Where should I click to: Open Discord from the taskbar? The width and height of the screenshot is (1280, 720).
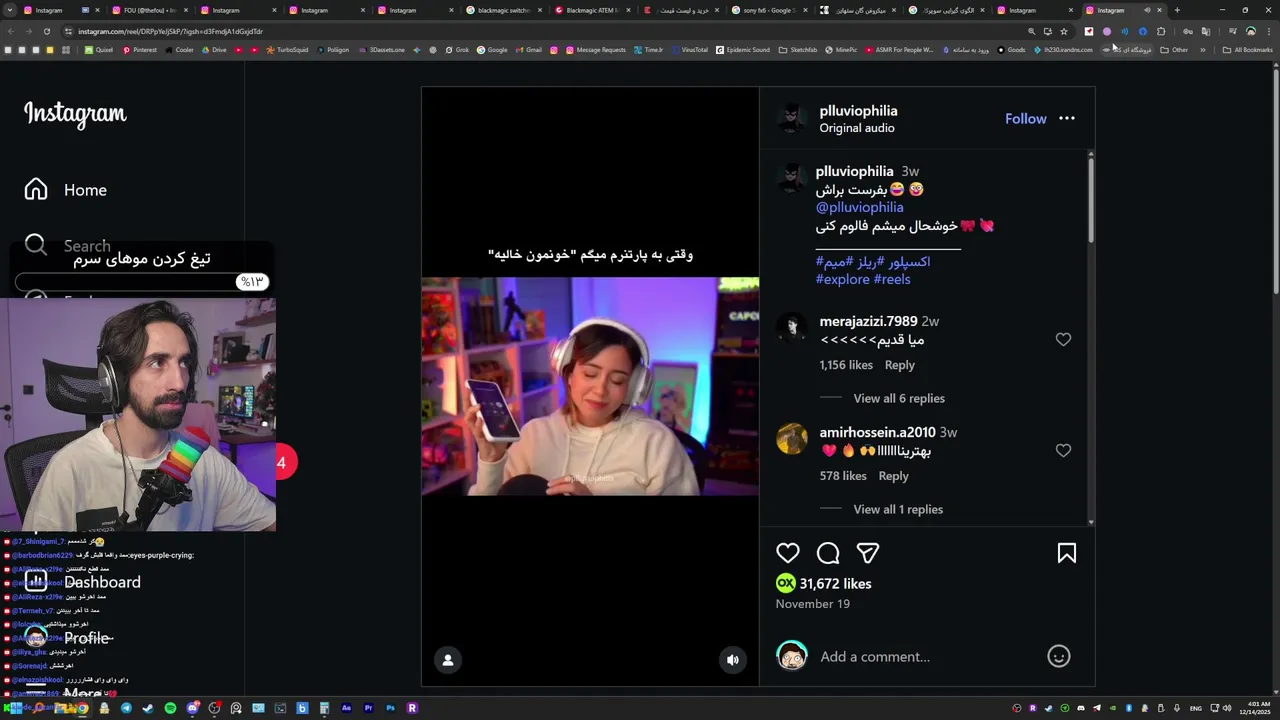click(x=192, y=708)
